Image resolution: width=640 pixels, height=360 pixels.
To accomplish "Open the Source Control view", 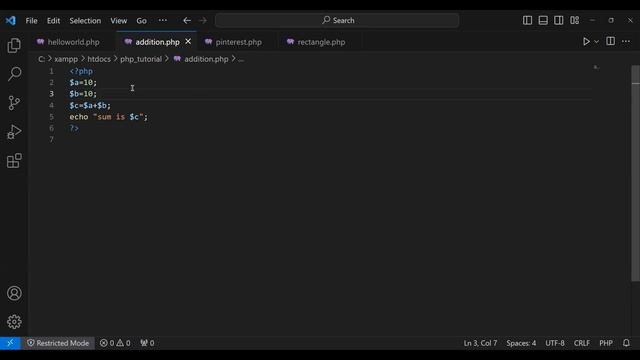I will (14, 103).
